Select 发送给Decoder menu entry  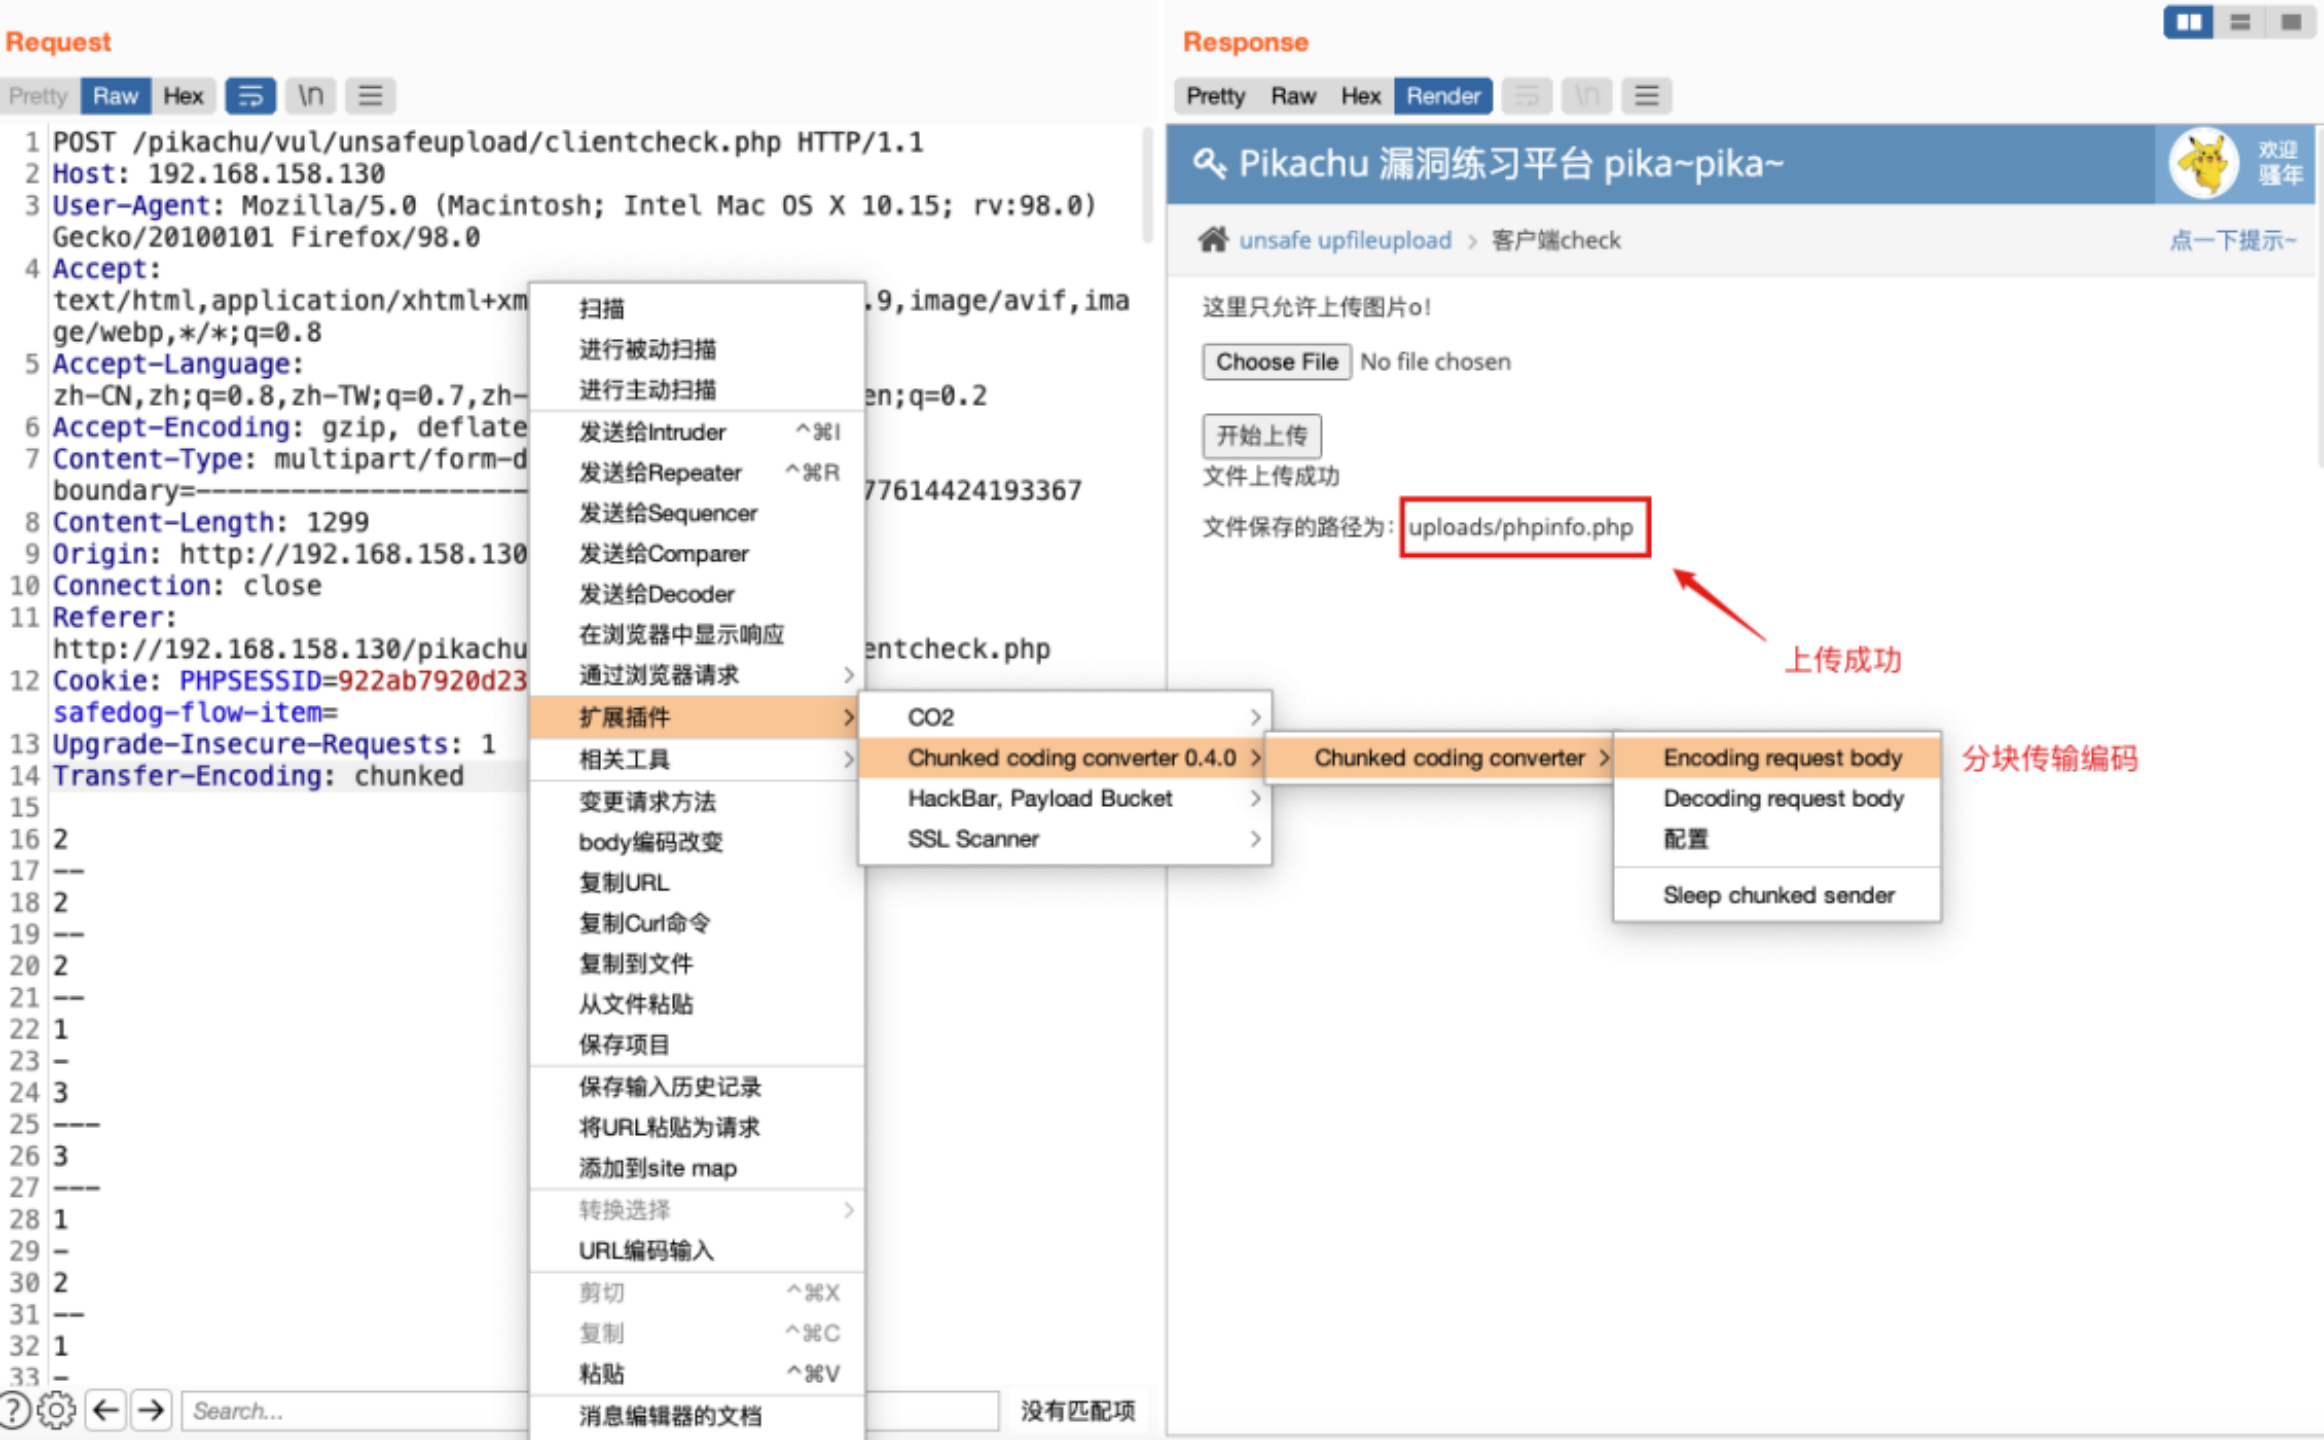(x=696, y=594)
